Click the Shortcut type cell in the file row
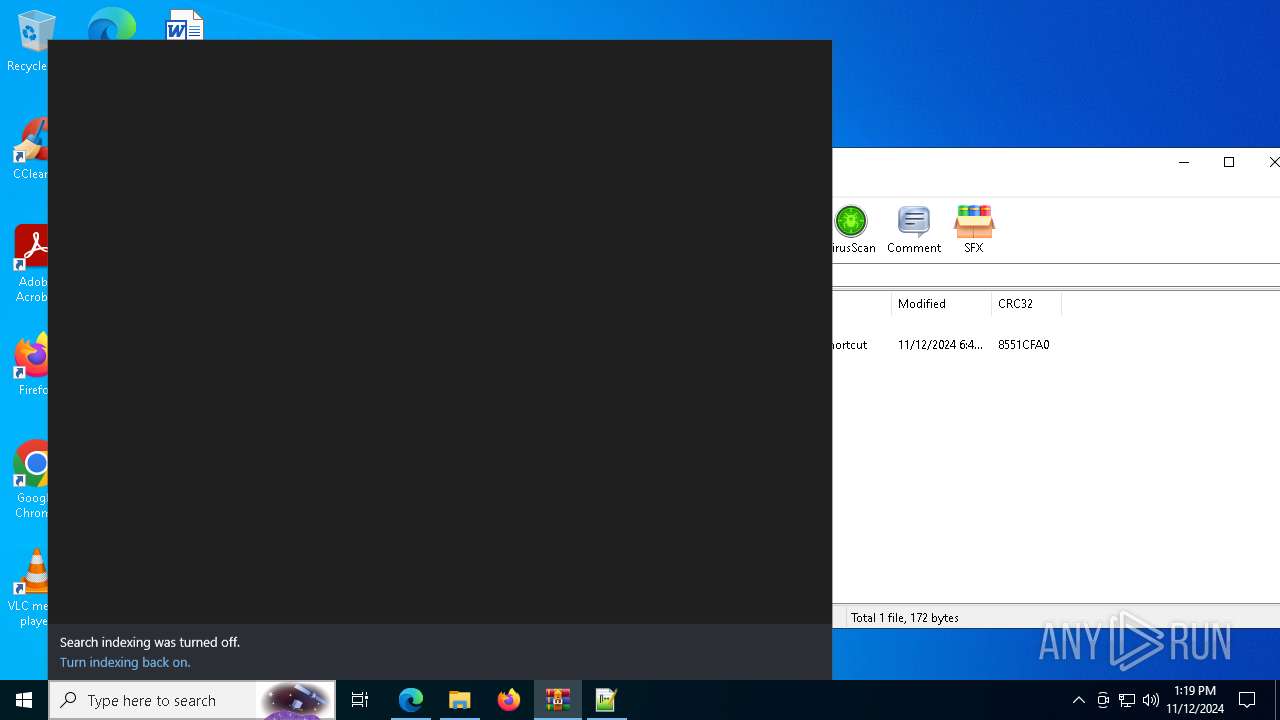The width and height of the screenshot is (1280, 720). click(x=850, y=345)
